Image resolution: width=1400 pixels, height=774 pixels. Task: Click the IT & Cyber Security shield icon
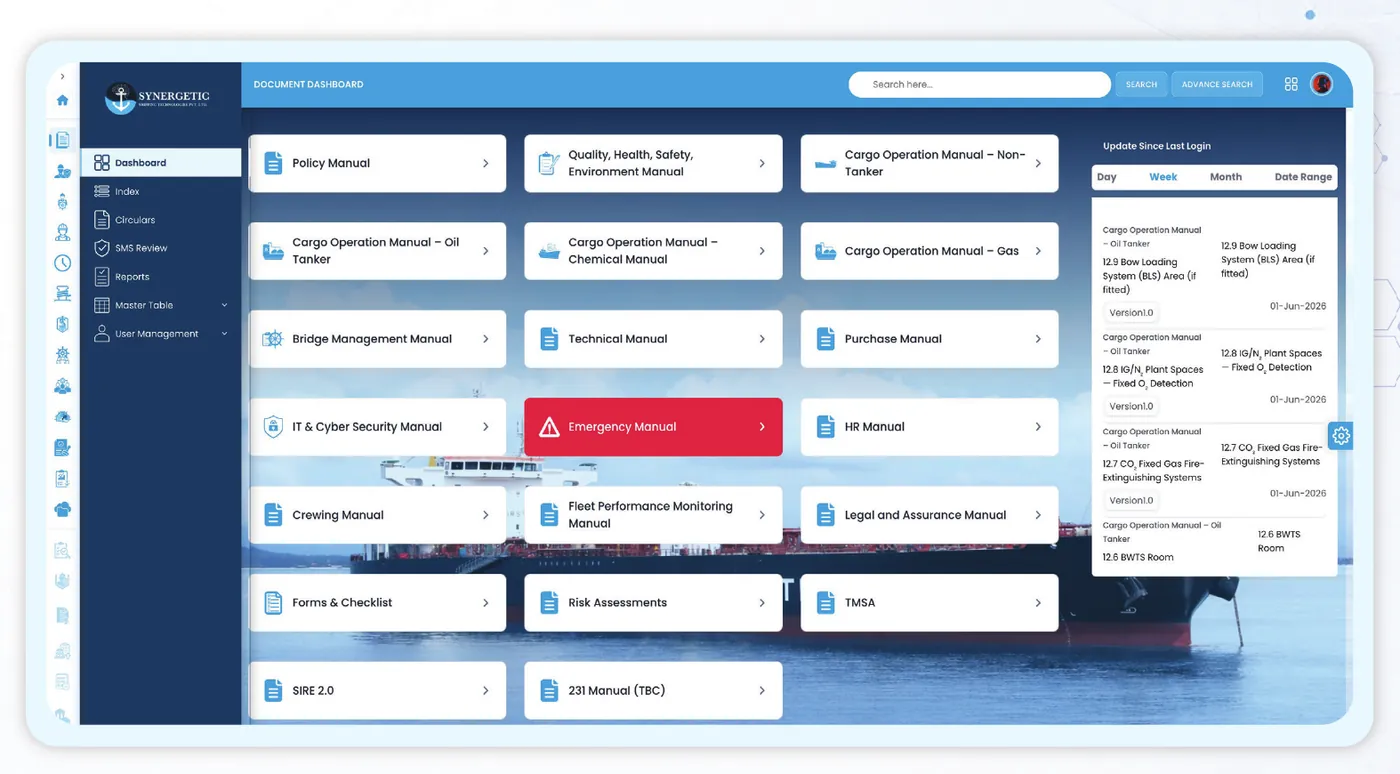pyautogui.click(x=273, y=427)
